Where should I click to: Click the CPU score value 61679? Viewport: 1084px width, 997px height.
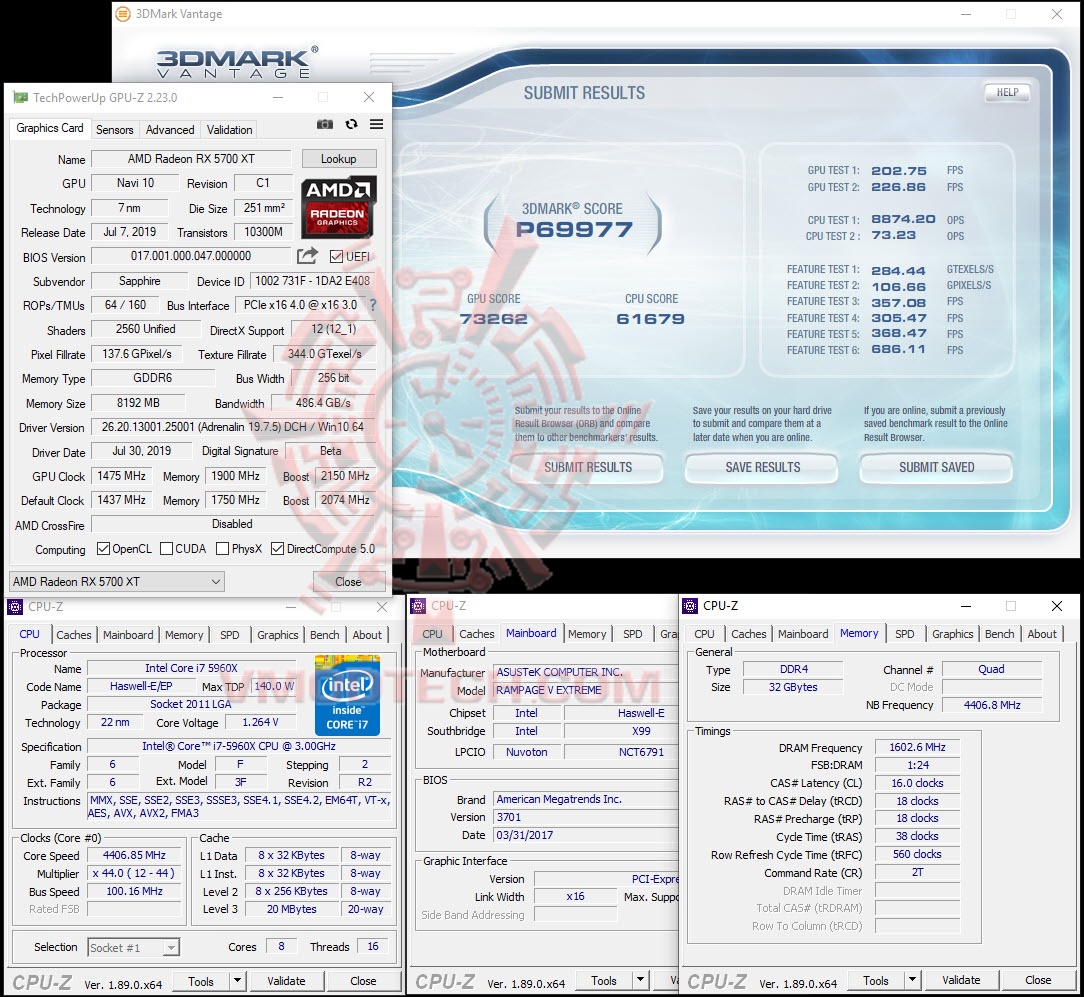point(651,319)
